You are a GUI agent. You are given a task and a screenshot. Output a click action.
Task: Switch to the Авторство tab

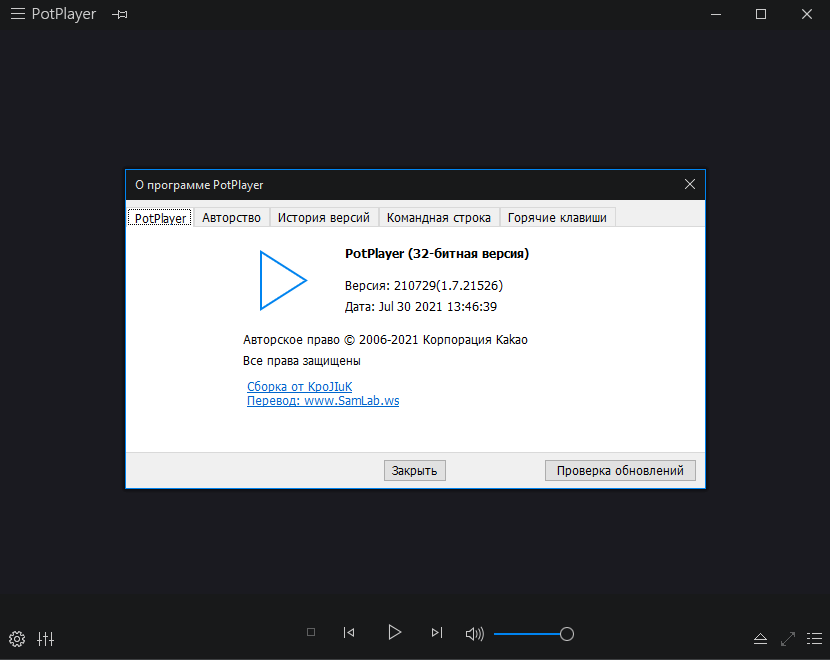coord(231,218)
